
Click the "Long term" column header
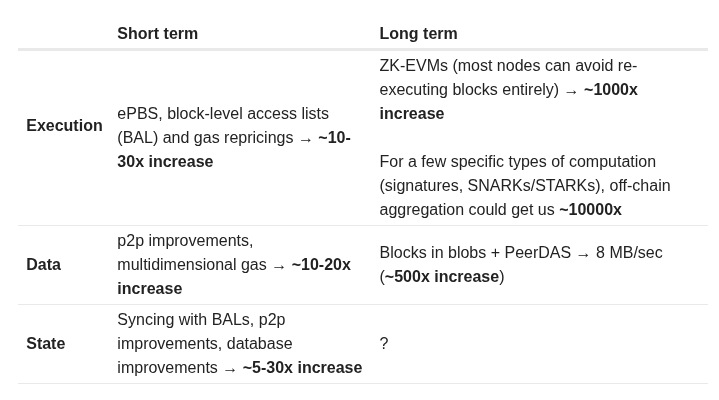point(418,33)
